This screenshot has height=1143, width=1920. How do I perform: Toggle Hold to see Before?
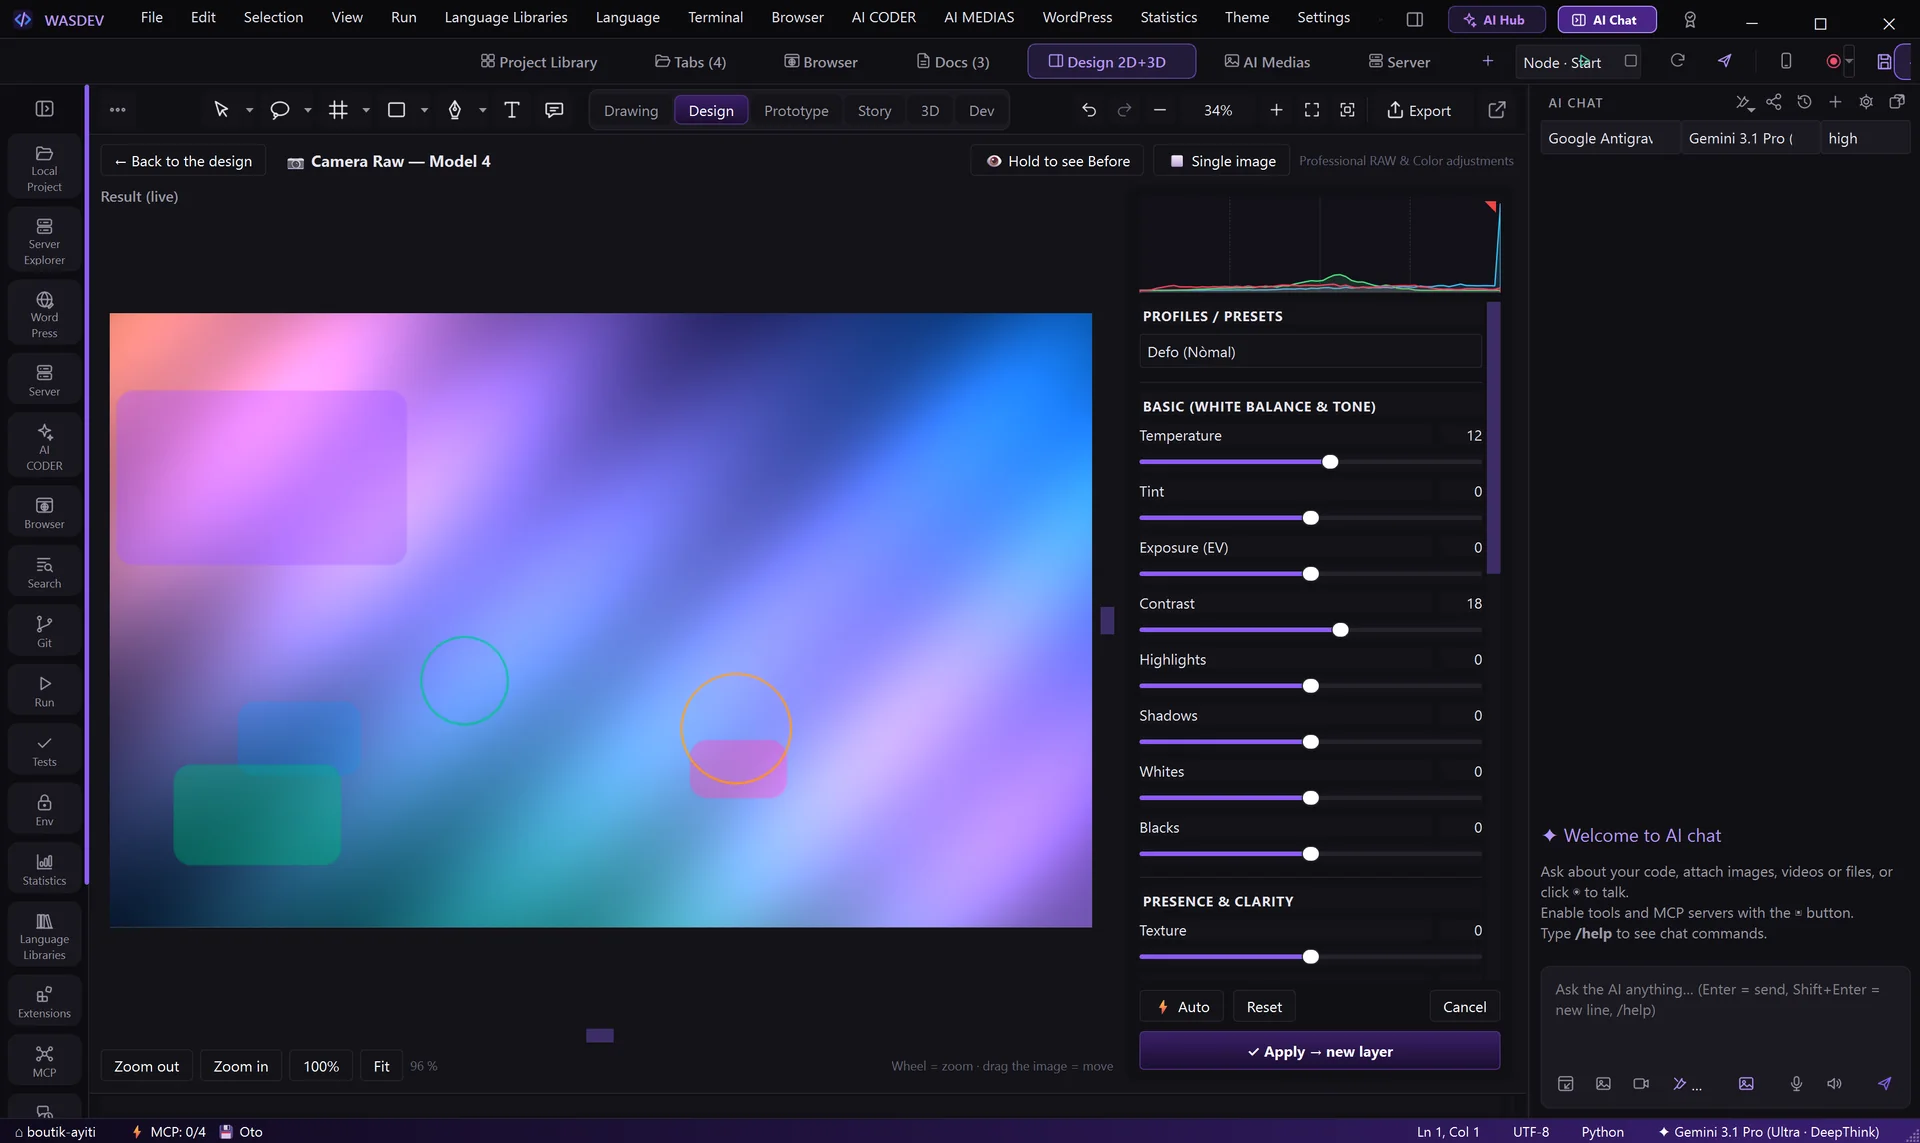(x=1058, y=161)
